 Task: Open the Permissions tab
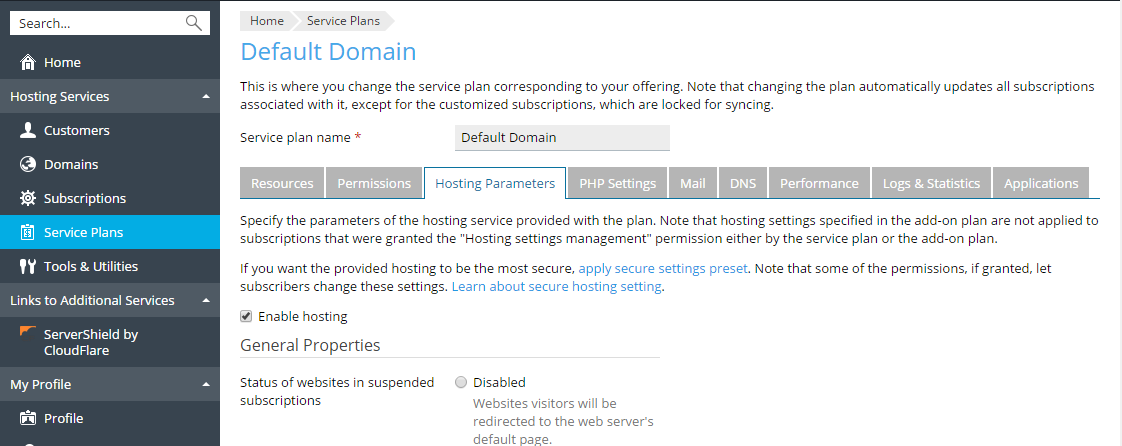click(374, 183)
